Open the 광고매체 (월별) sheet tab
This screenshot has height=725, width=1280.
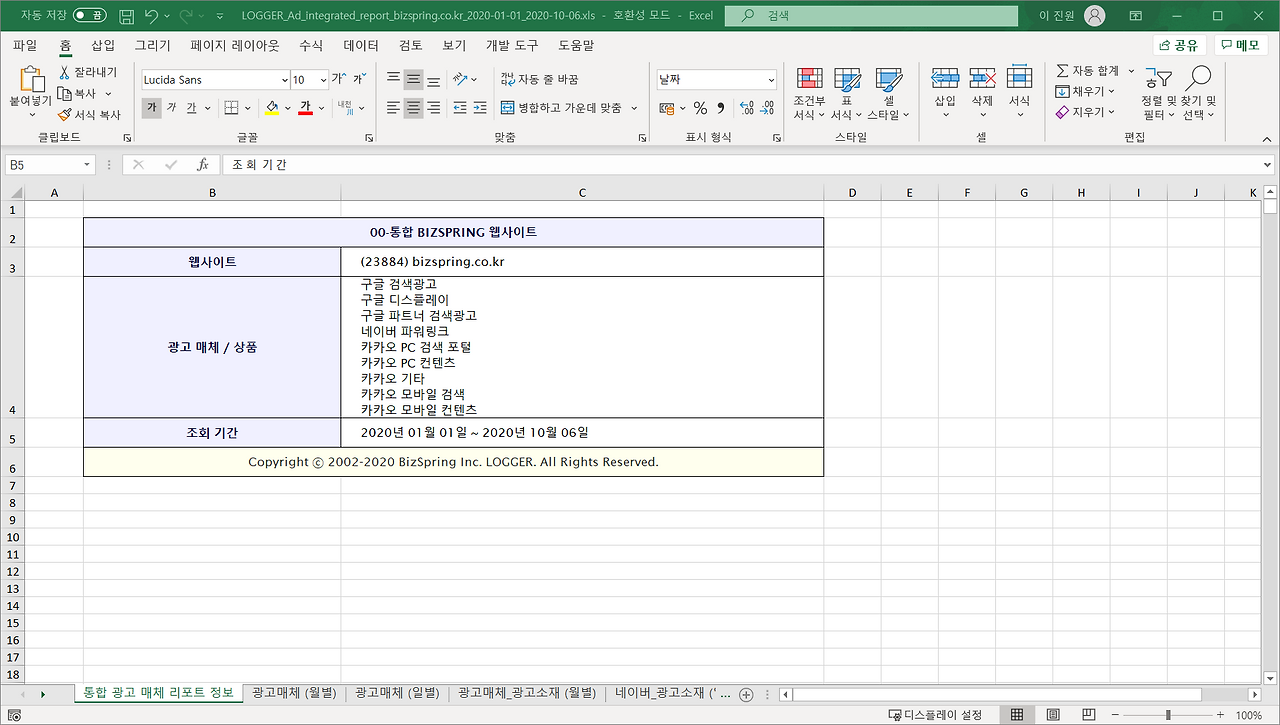[294, 694]
